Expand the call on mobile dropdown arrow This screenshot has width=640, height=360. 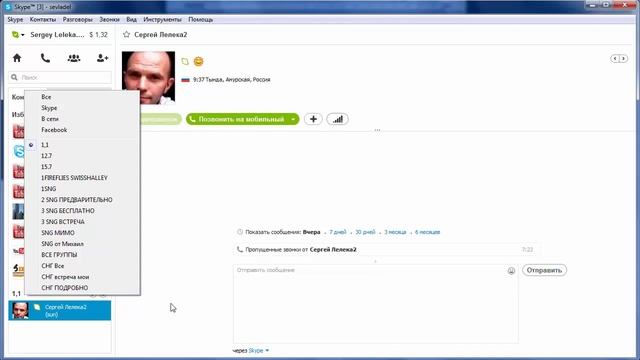(x=293, y=119)
